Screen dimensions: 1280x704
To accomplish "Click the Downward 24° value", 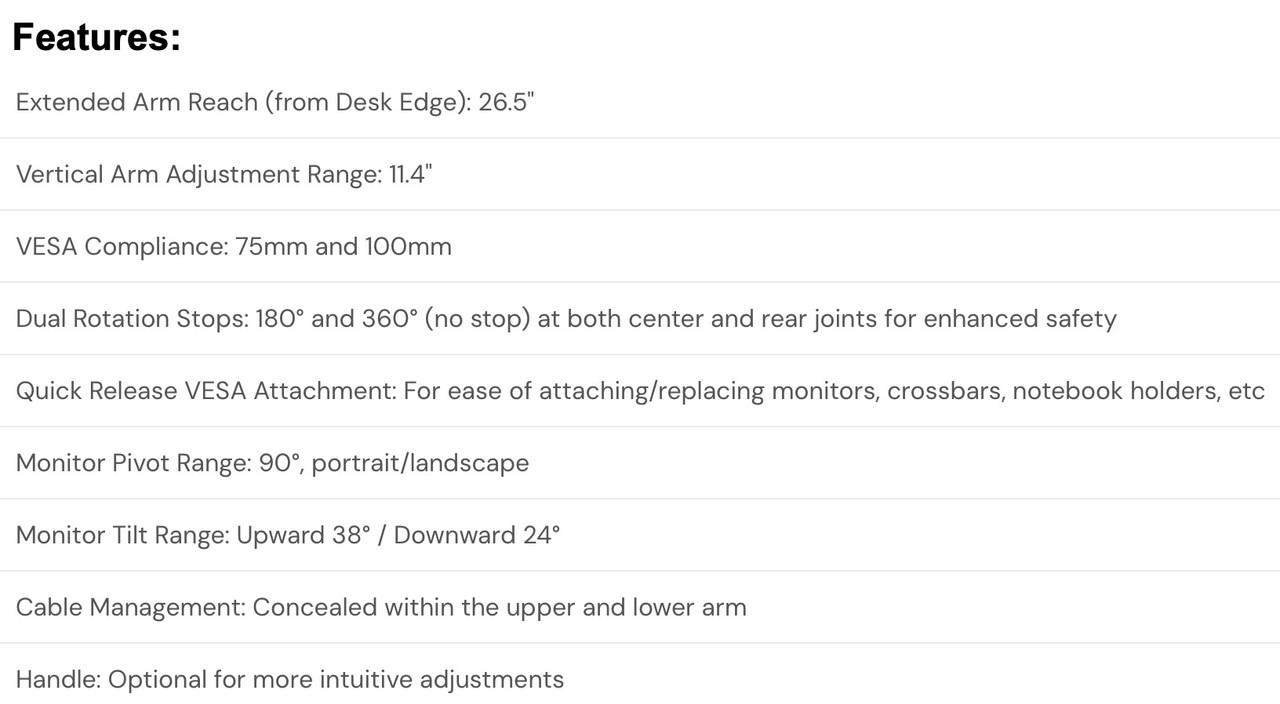I will tap(477, 534).
